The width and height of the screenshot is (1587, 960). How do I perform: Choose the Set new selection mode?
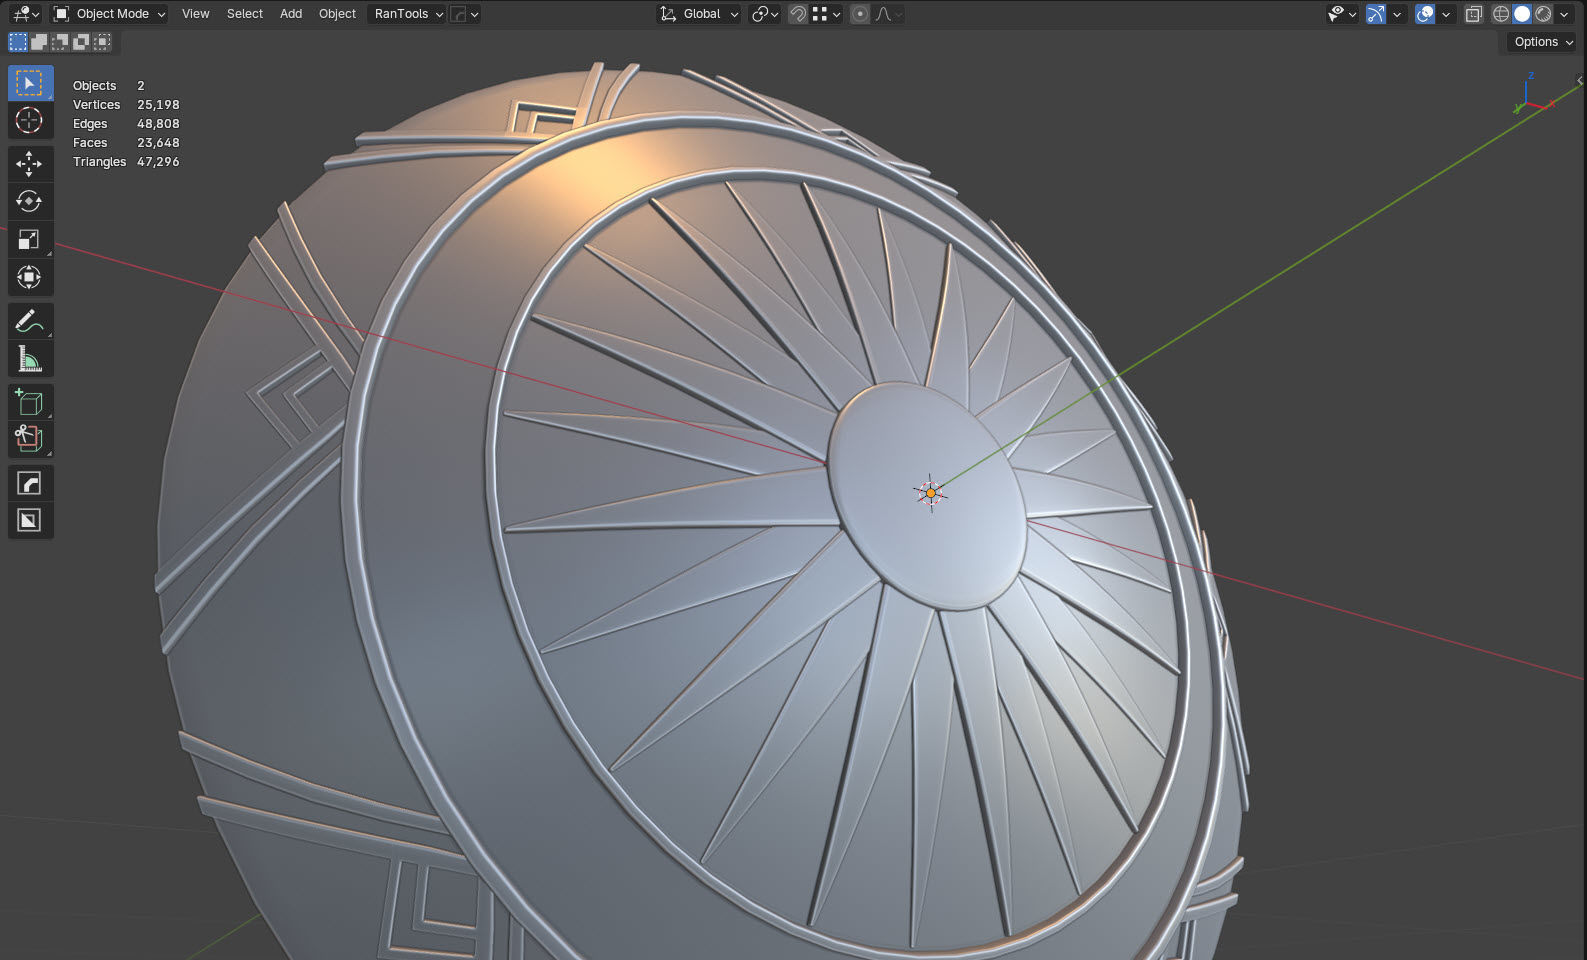[x=18, y=42]
